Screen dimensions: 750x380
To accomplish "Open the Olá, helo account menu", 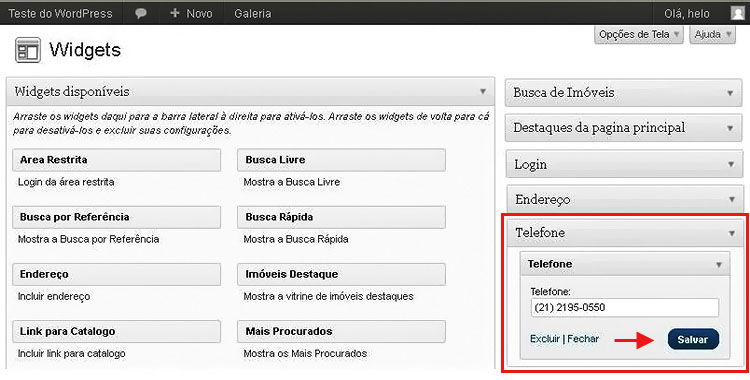I will pos(687,14).
